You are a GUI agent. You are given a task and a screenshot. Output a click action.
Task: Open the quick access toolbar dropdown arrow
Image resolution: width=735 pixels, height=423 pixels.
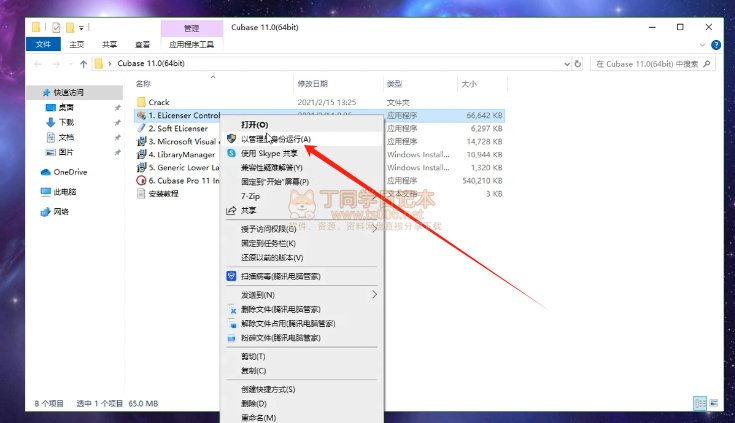click(x=81, y=28)
